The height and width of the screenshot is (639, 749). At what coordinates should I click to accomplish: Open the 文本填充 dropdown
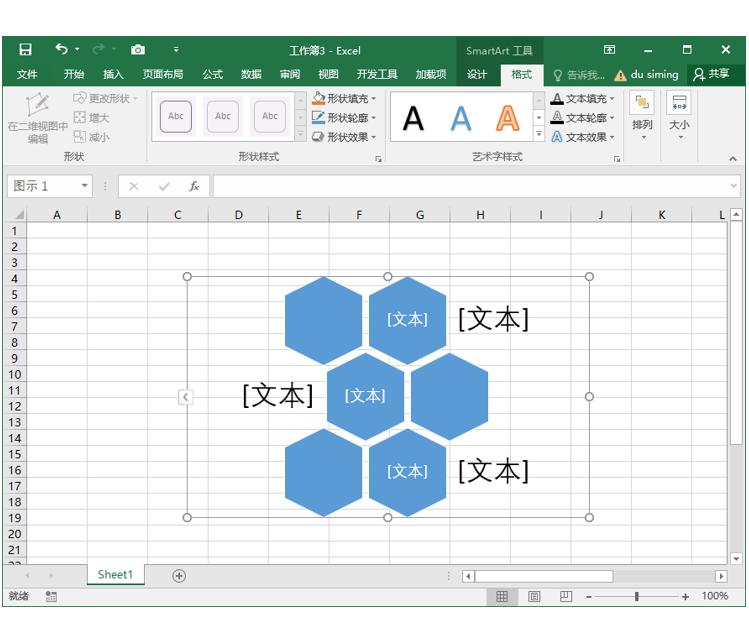582,98
